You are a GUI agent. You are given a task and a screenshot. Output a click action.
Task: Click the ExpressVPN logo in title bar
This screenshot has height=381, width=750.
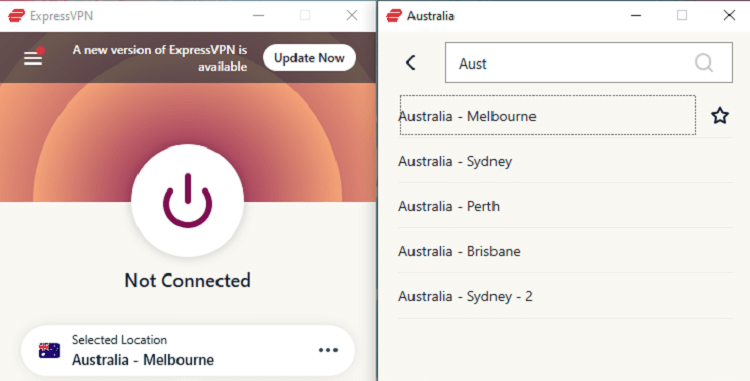(x=16, y=16)
